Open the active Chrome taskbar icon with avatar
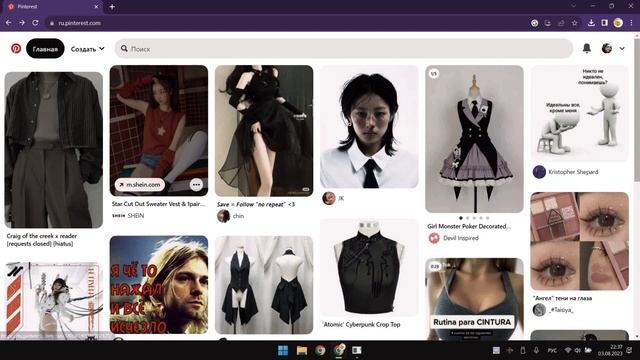 click(x=339, y=350)
